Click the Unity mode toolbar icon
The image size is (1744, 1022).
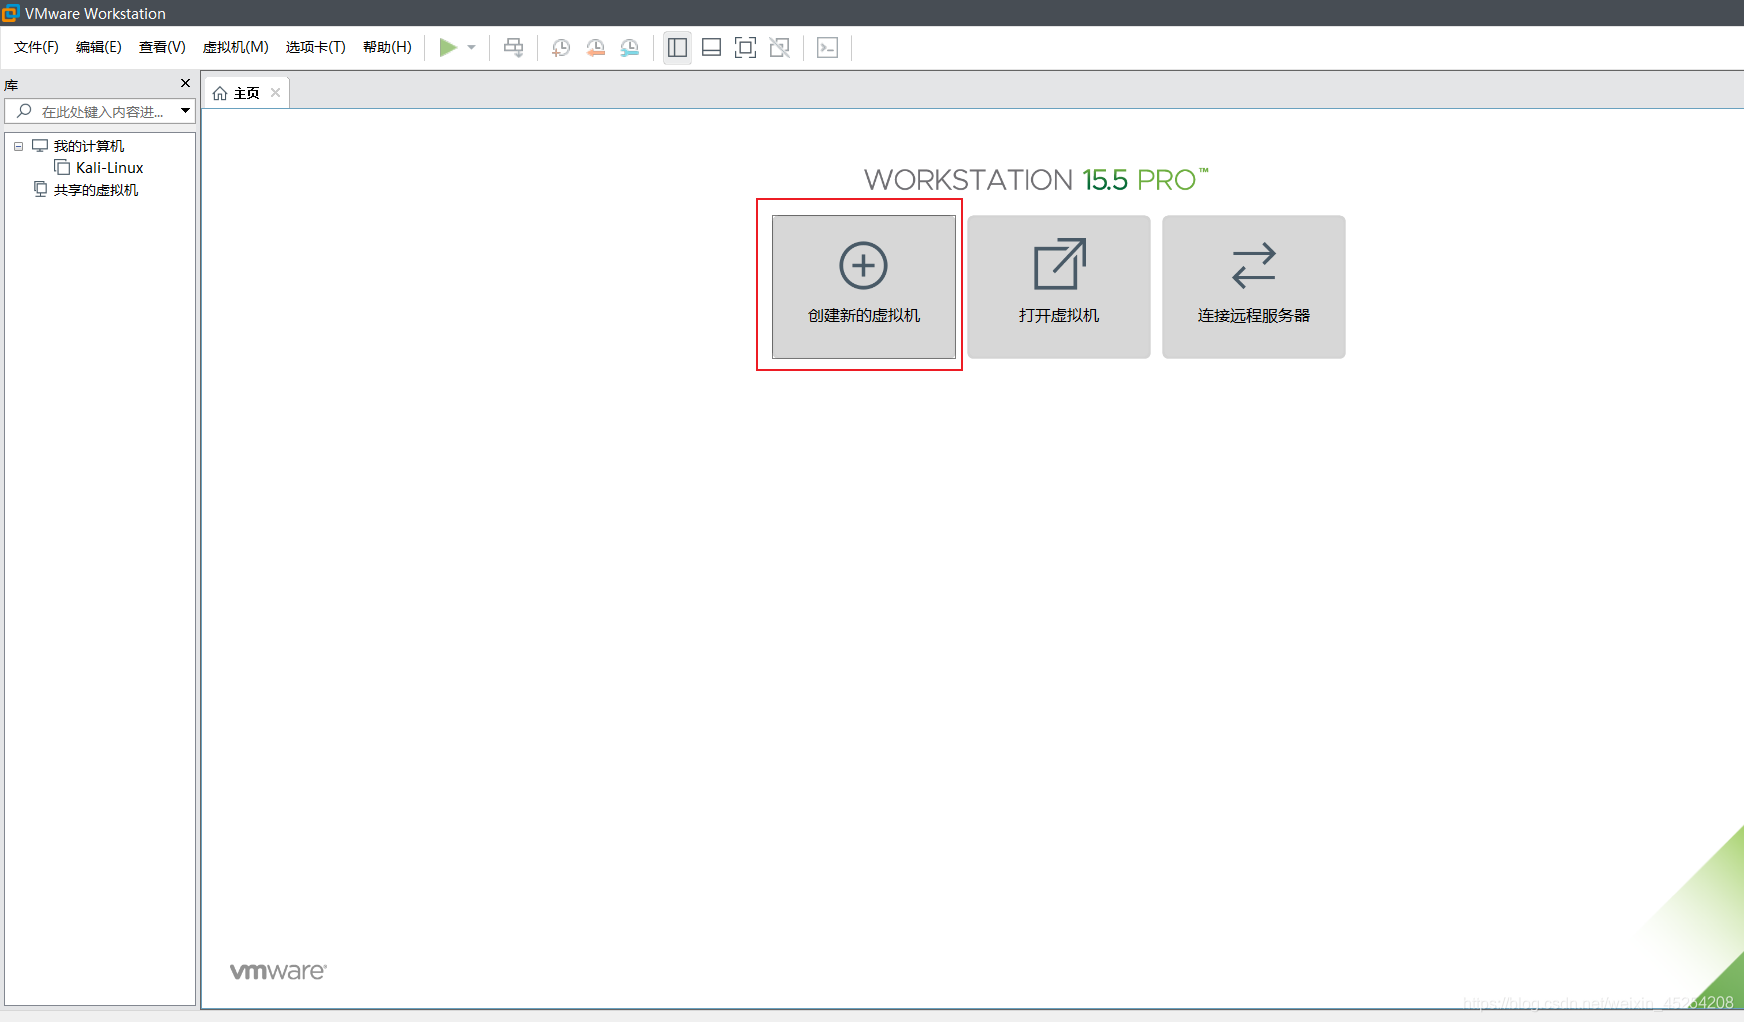point(780,47)
